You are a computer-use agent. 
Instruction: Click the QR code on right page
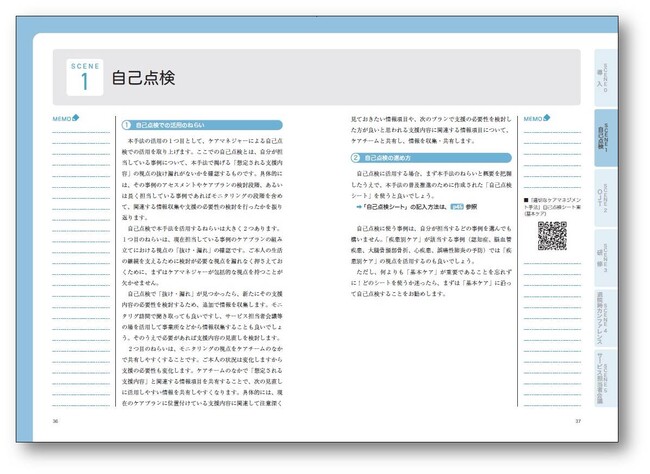552,236
